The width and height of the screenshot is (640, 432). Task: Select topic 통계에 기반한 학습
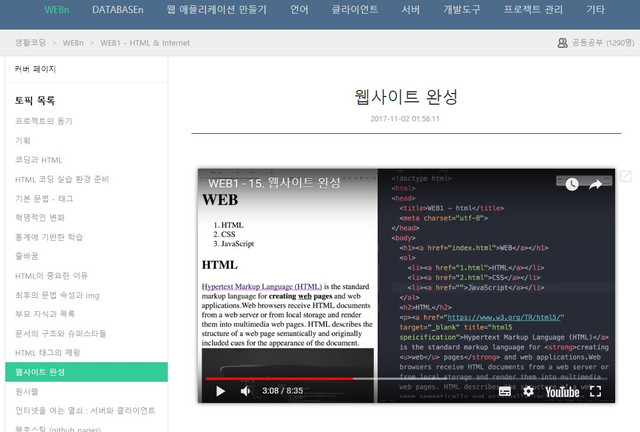pyautogui.click(x=49, y=237)
